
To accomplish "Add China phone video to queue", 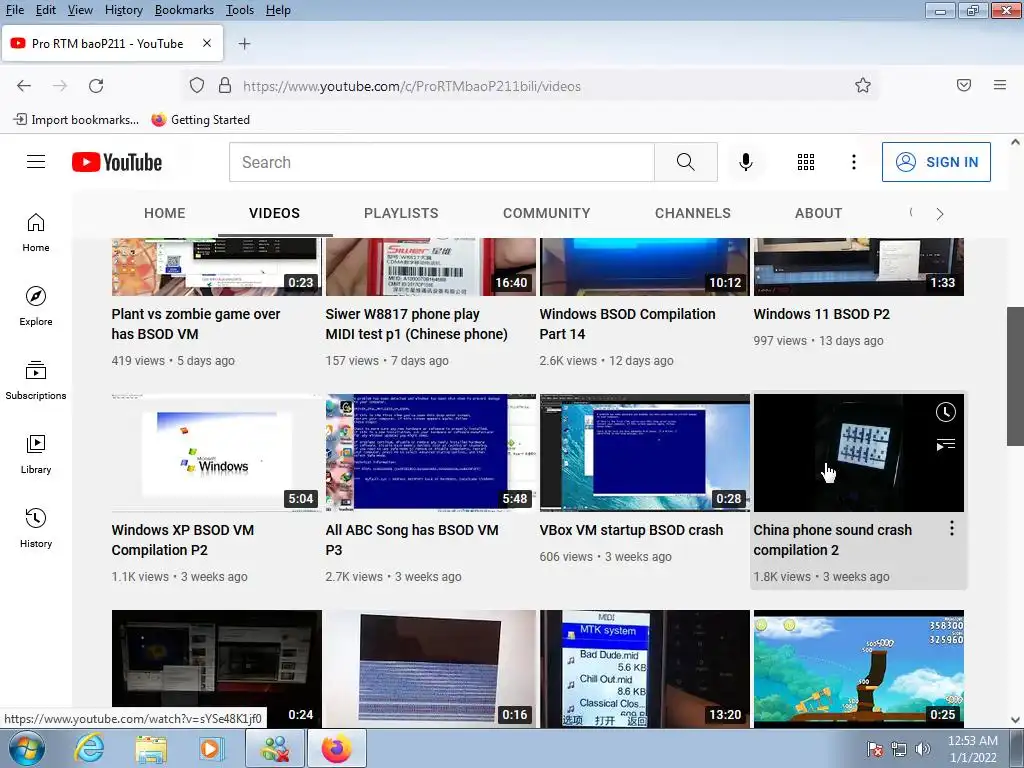I will (945, 445).
